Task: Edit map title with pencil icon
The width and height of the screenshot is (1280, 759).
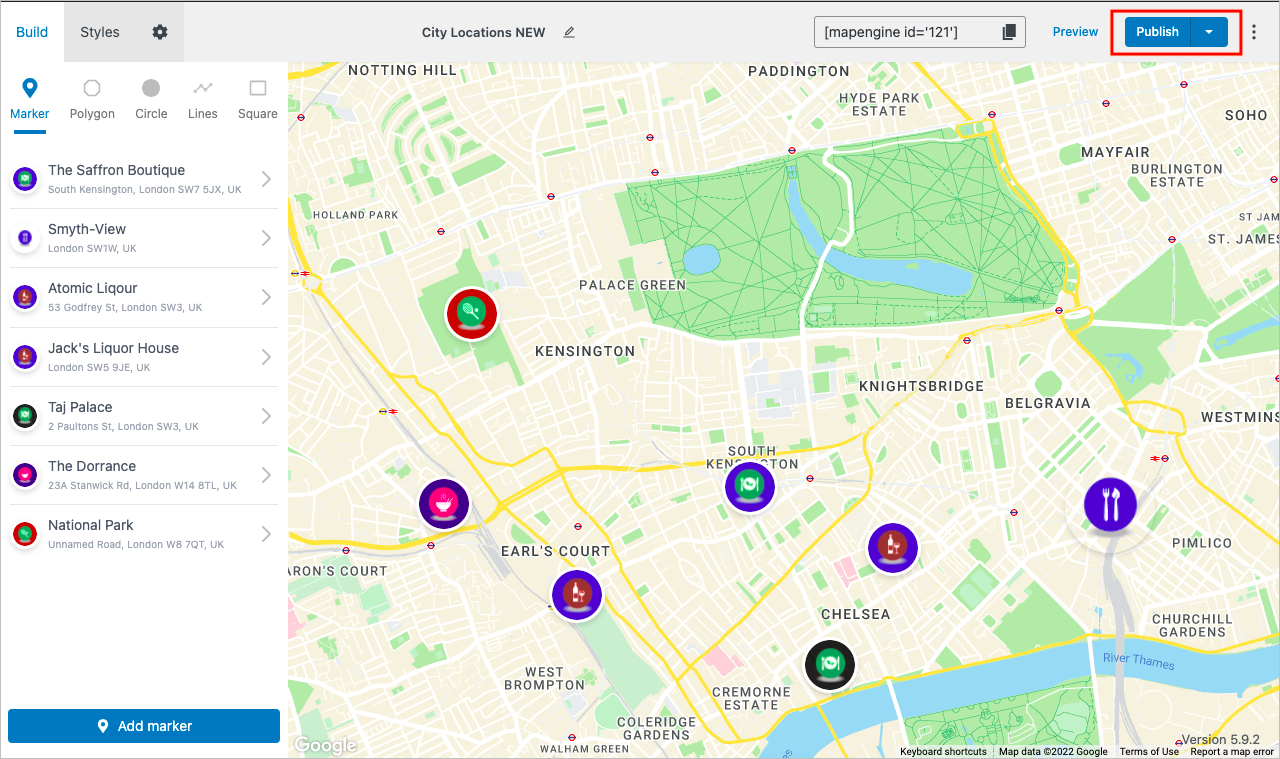Action: tap(569, 32)
